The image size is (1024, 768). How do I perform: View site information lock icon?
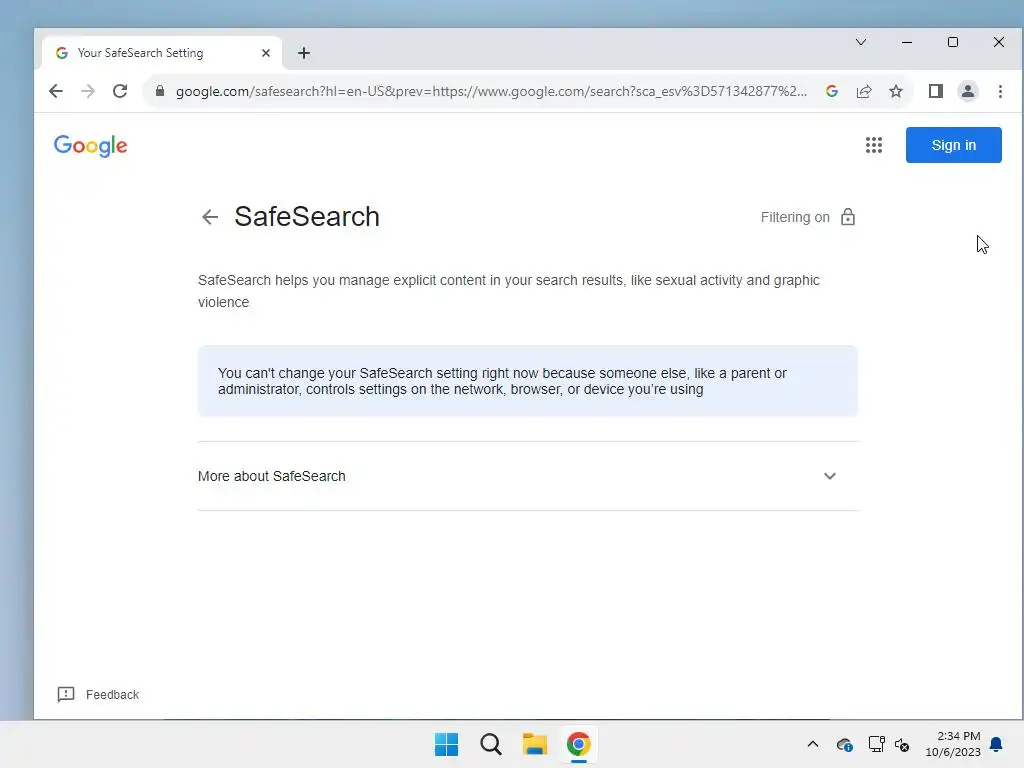coord(160,91)
